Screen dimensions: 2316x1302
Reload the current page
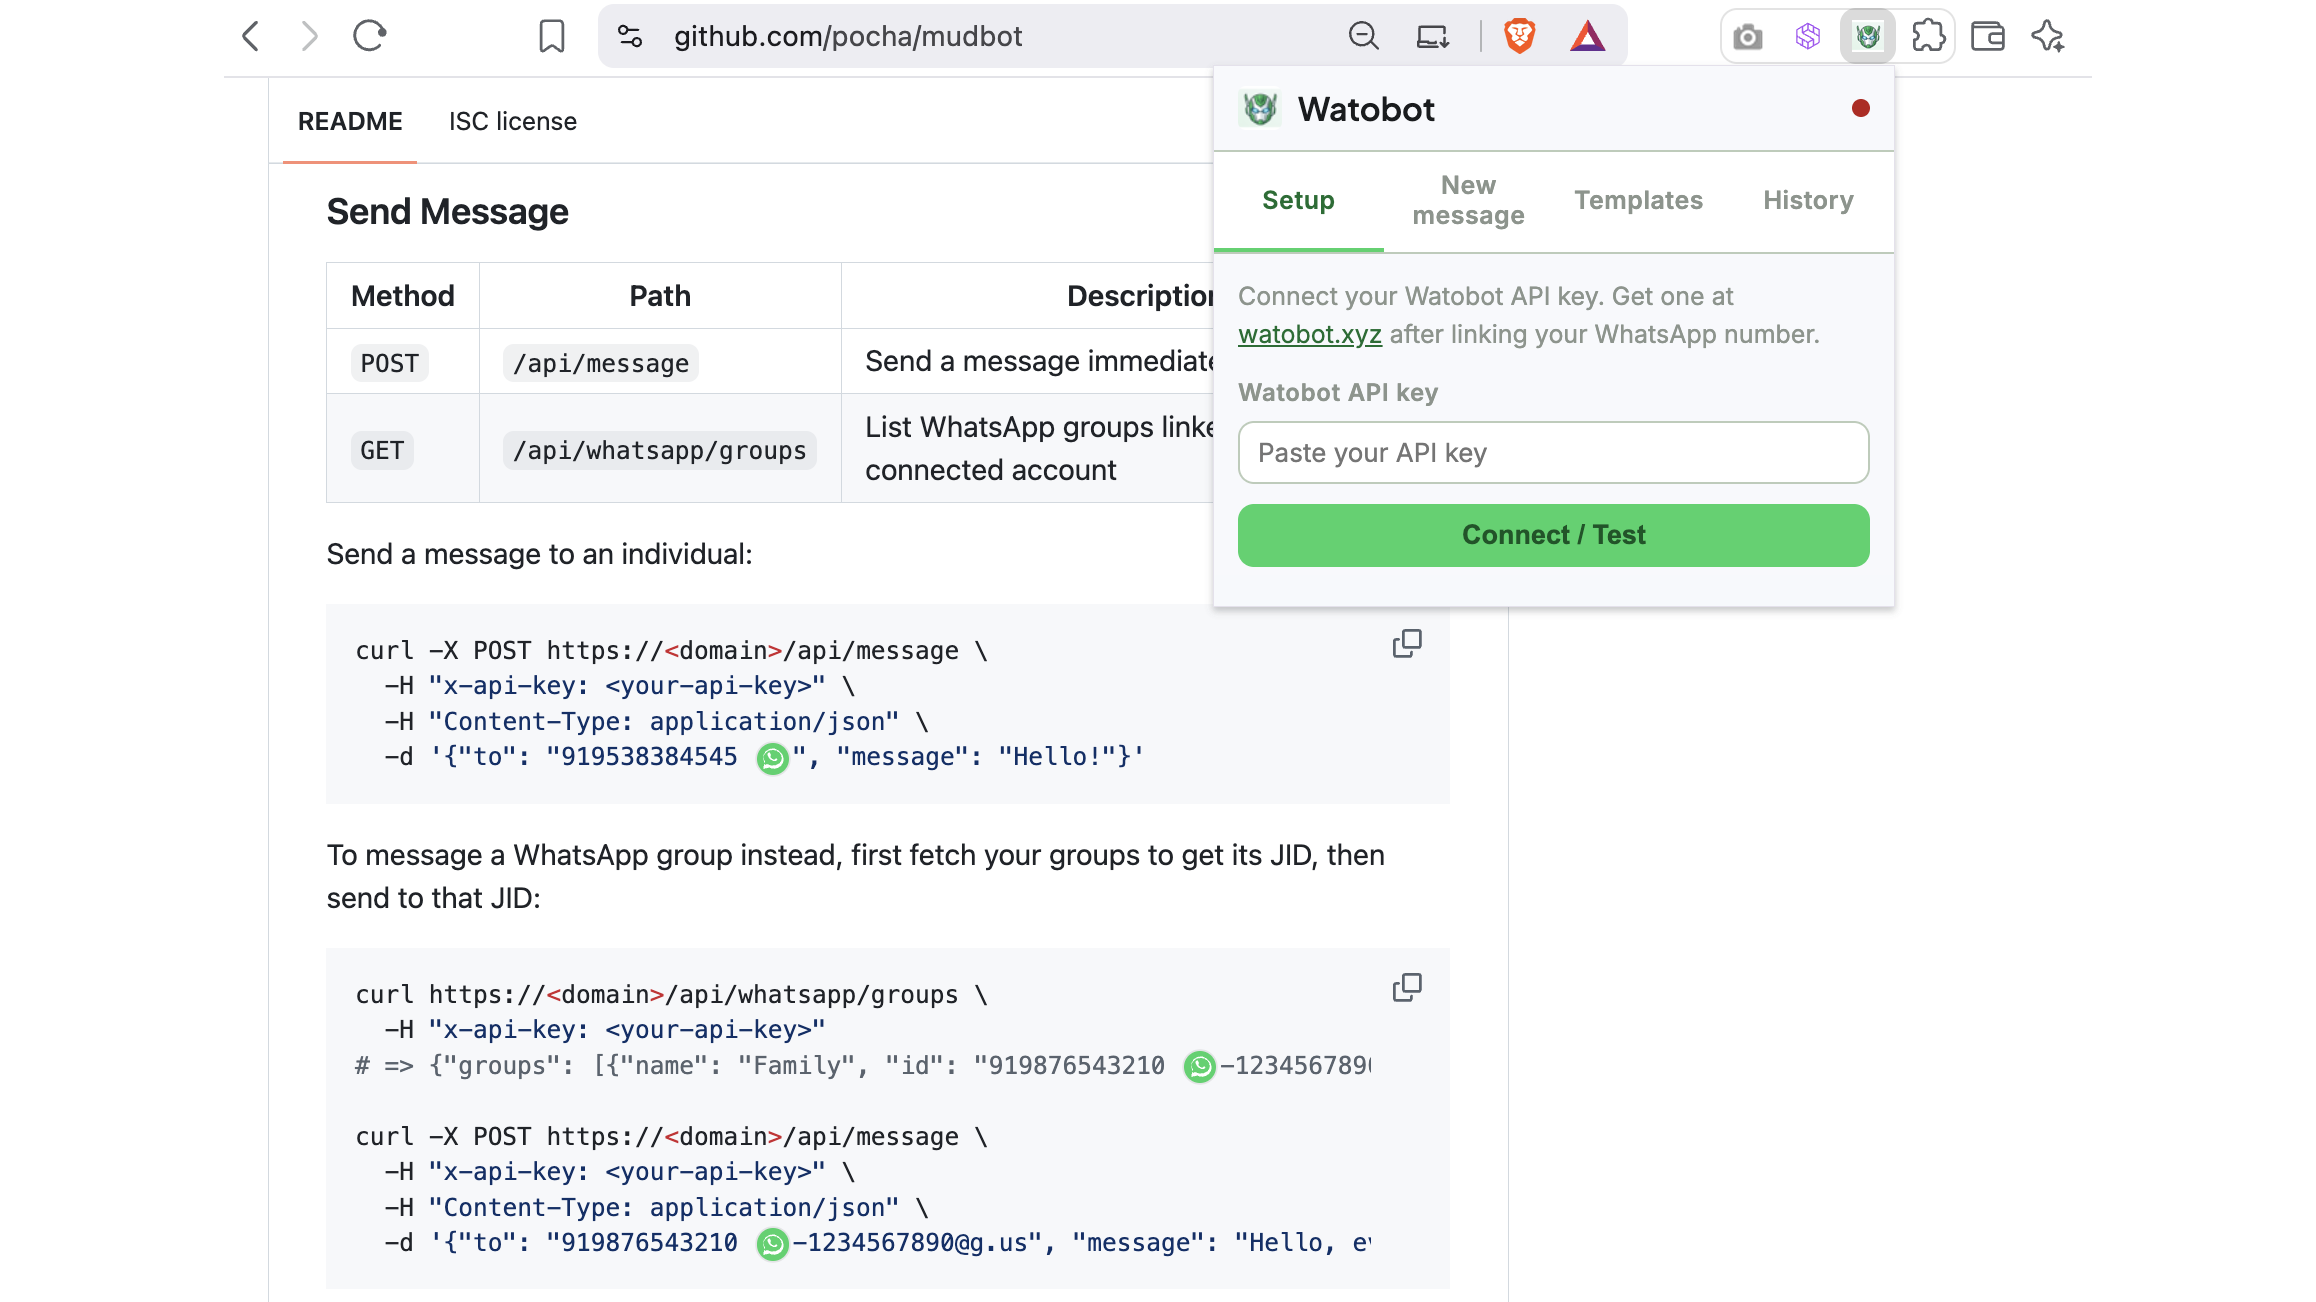(x=370, y=37)
